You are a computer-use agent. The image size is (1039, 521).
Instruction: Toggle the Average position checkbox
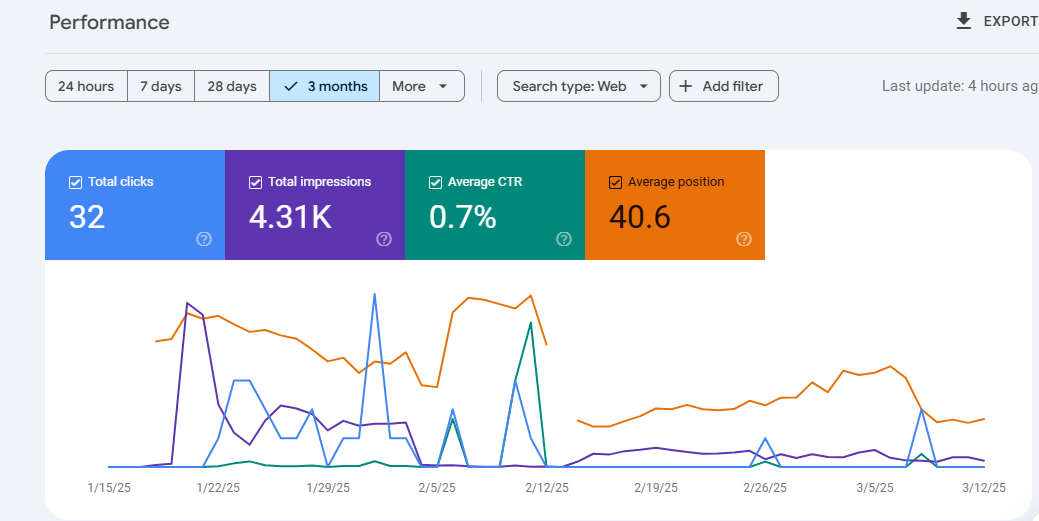[x=616, y=182]
